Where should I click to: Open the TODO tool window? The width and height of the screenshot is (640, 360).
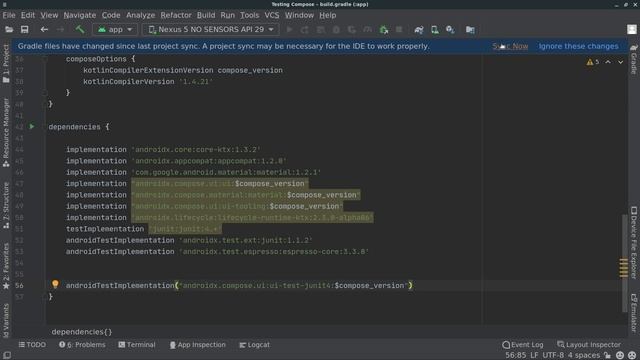pyautogui.click(x=32, y=345)
